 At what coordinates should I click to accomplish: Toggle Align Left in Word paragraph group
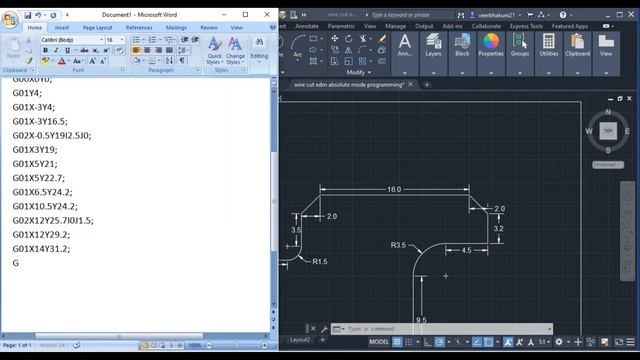tap(136, 51)
